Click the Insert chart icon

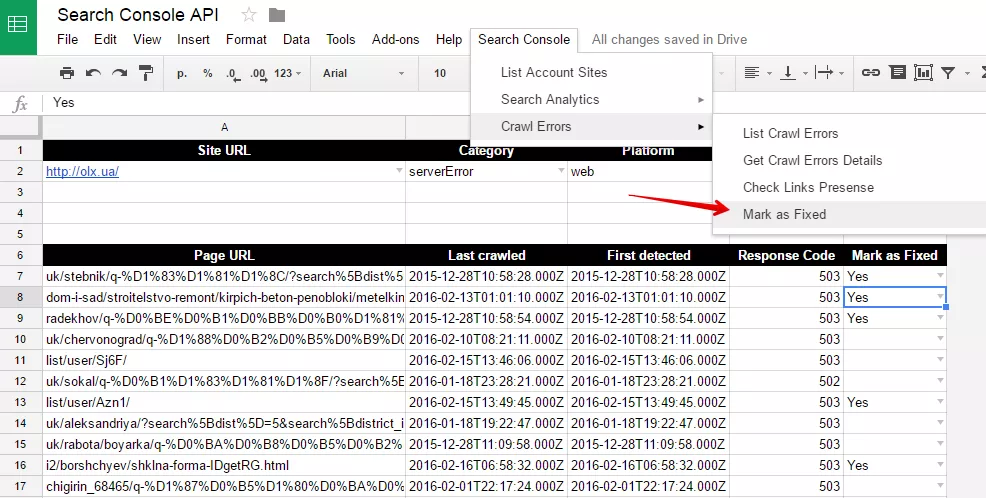(x=923, y=73)
